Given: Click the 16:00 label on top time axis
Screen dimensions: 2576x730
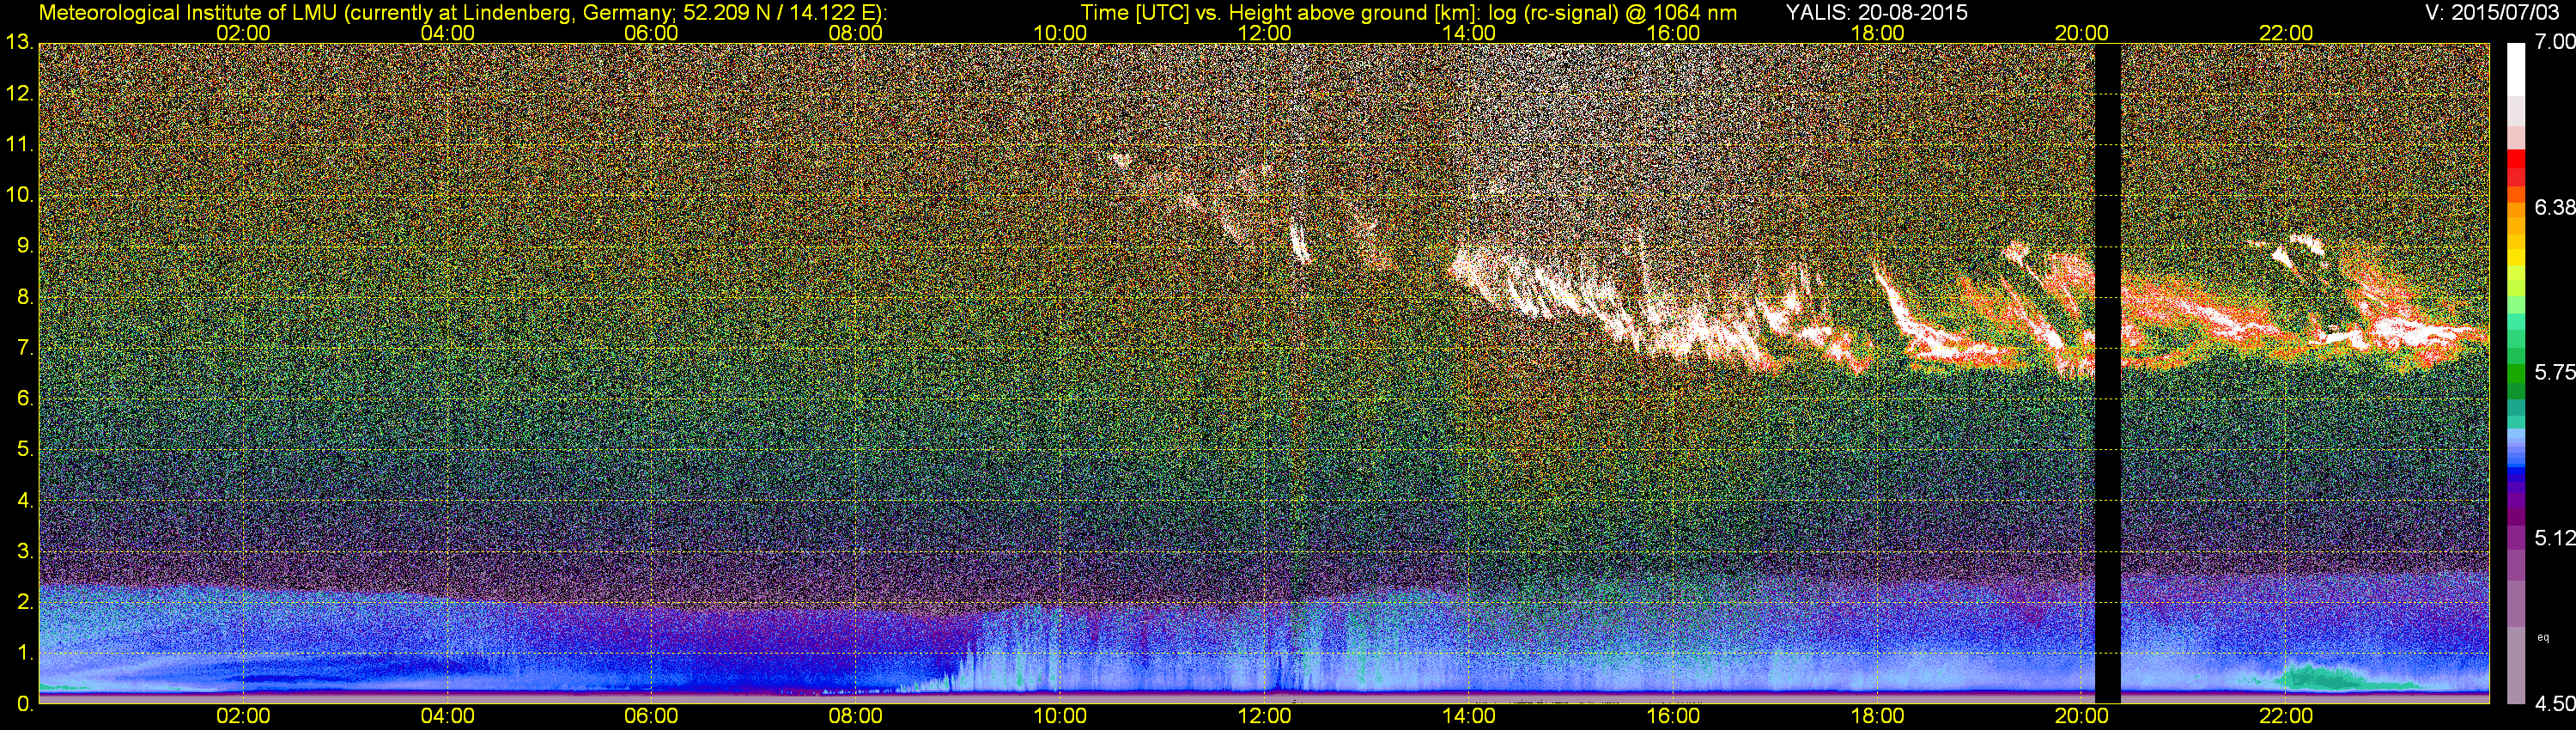Looking at the screenshot, I should pos(1673,33).
